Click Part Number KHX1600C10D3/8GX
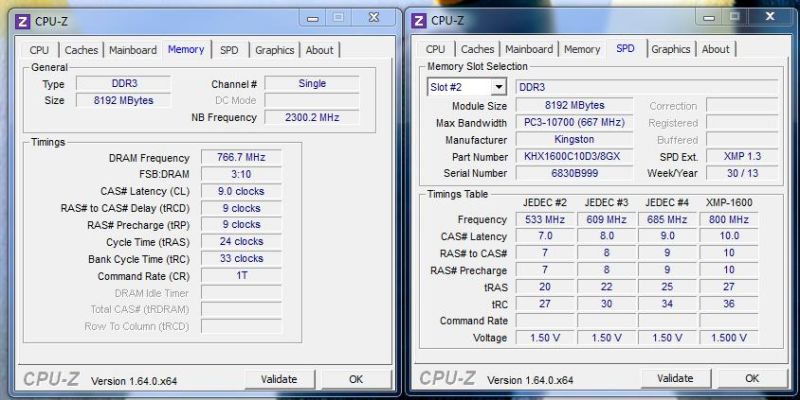This screenshot has height=400, width=800. coord(574,156)
